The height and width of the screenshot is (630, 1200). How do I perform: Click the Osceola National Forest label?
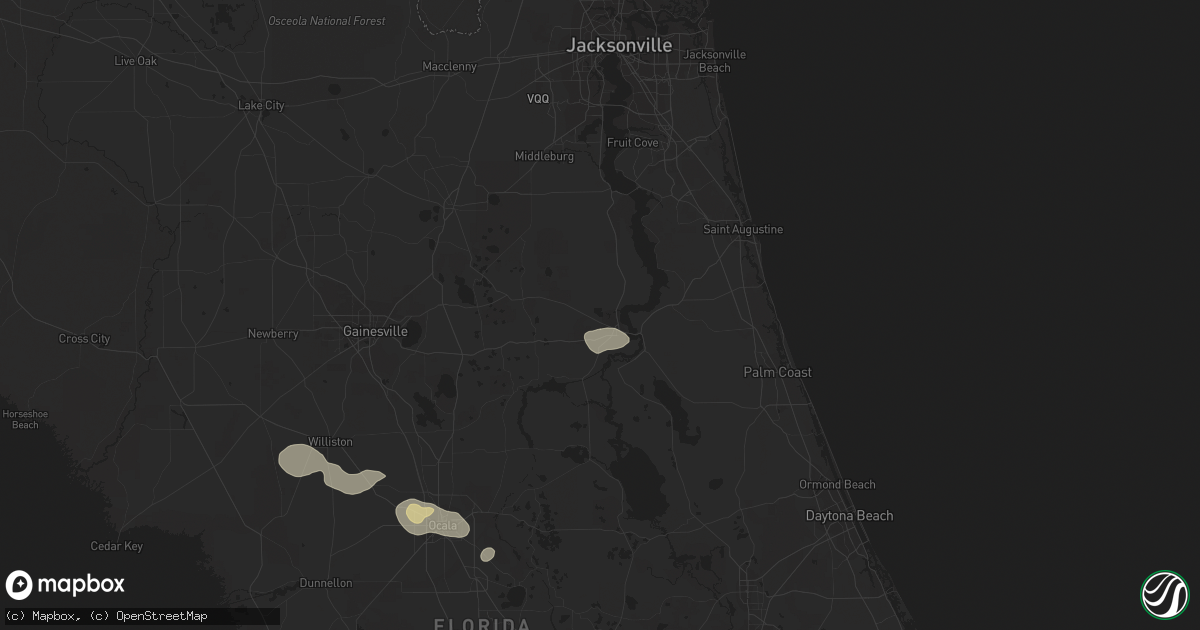point(326,21)
